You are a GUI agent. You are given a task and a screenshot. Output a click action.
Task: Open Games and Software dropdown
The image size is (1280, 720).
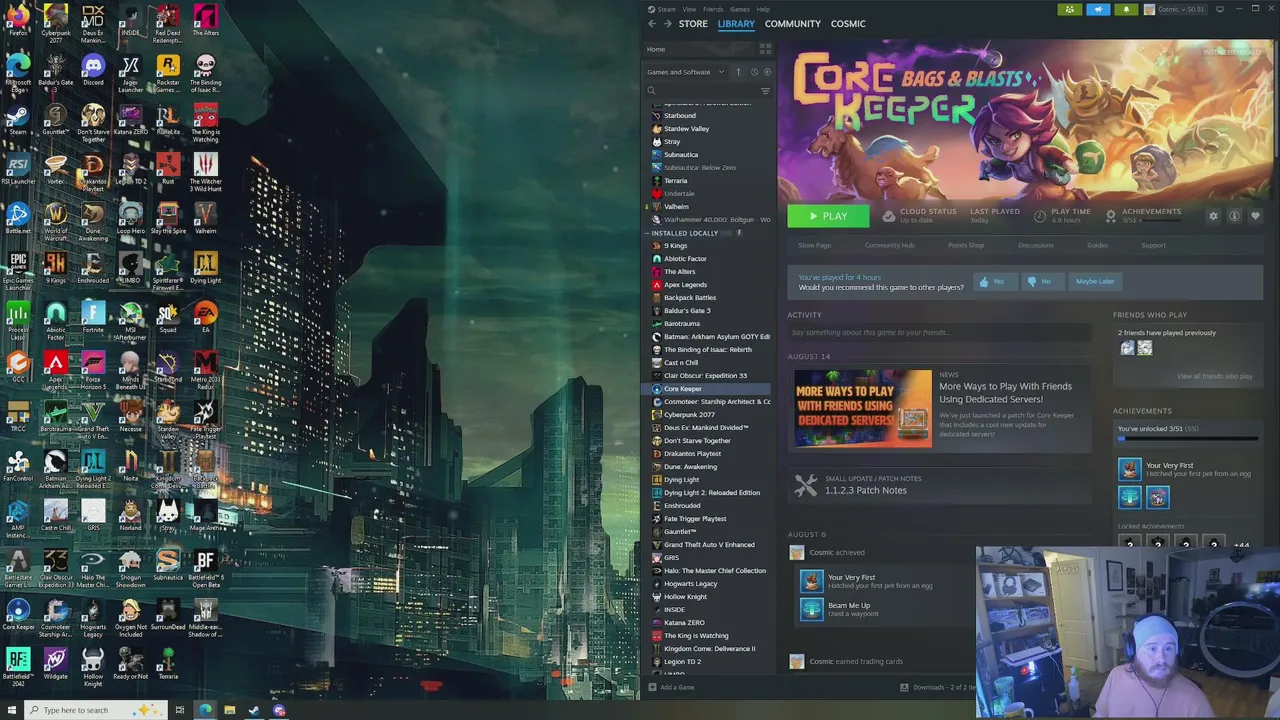[685, 72]
